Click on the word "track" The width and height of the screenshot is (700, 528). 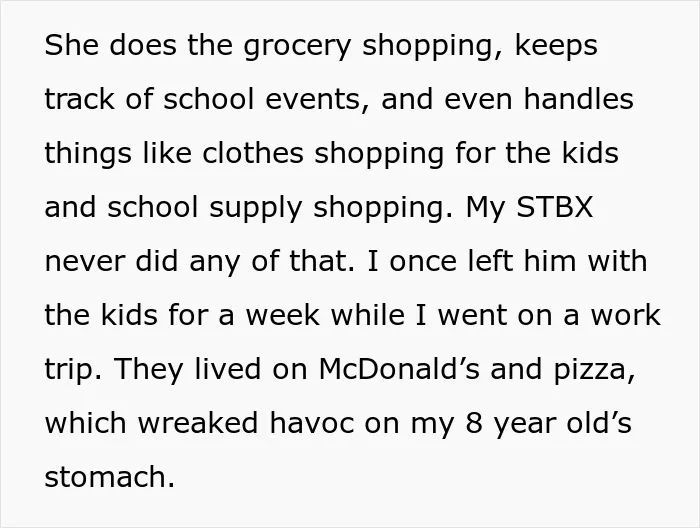point(79,99)
